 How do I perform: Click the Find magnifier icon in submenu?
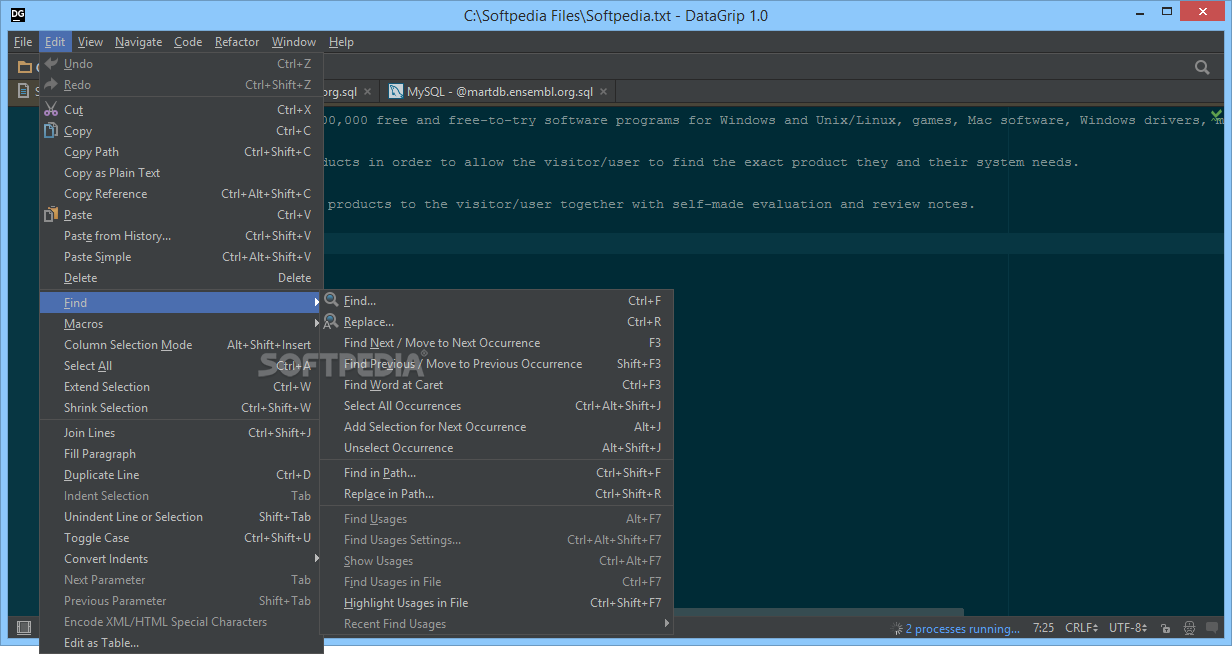[331, 300]
